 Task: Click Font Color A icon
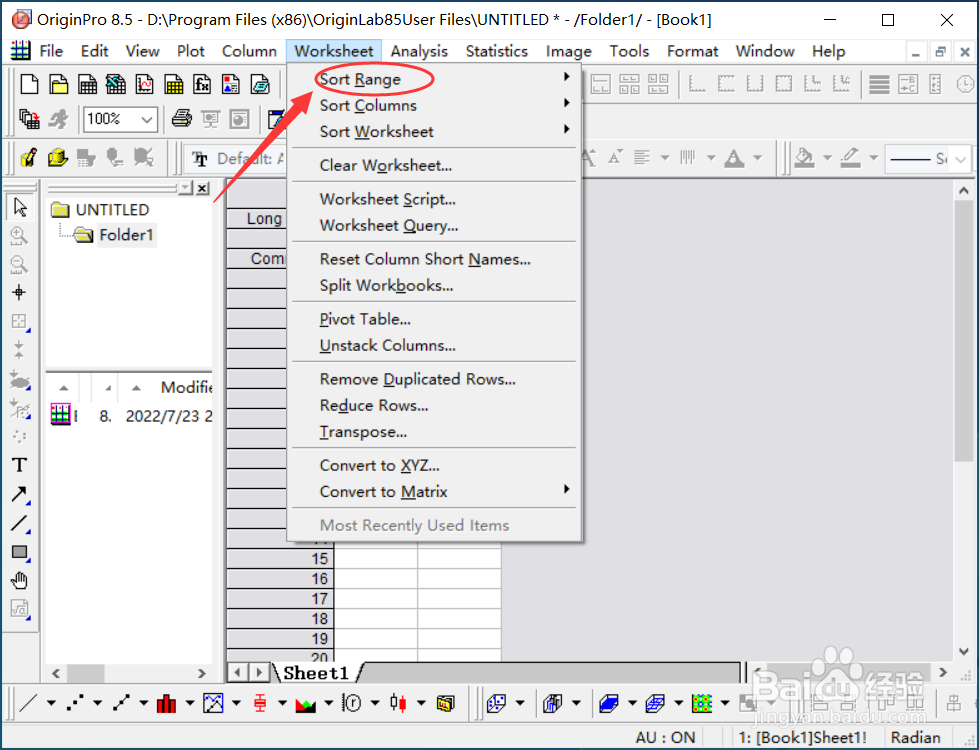(734, 158)
